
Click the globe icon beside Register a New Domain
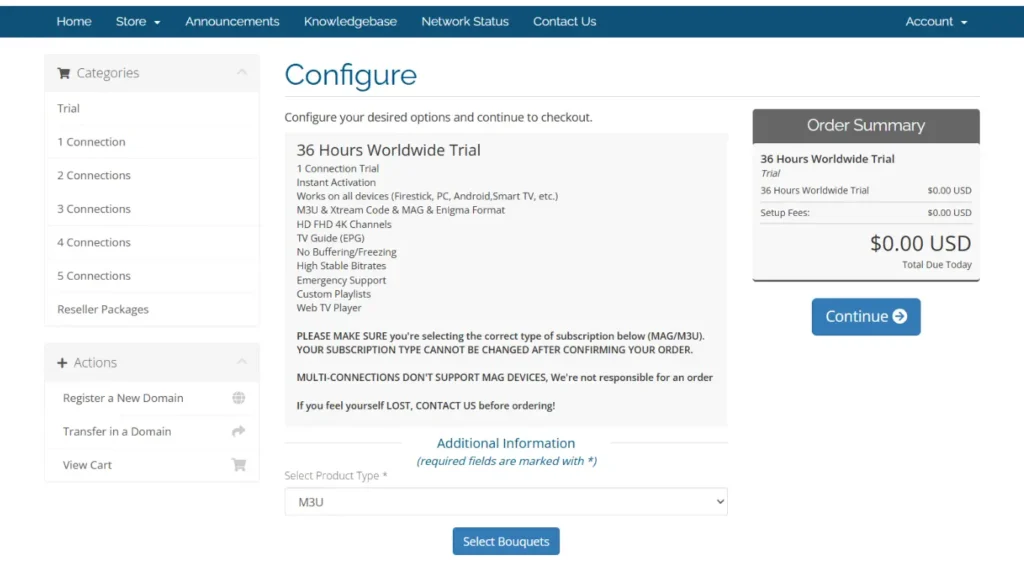tap(238, 398)
